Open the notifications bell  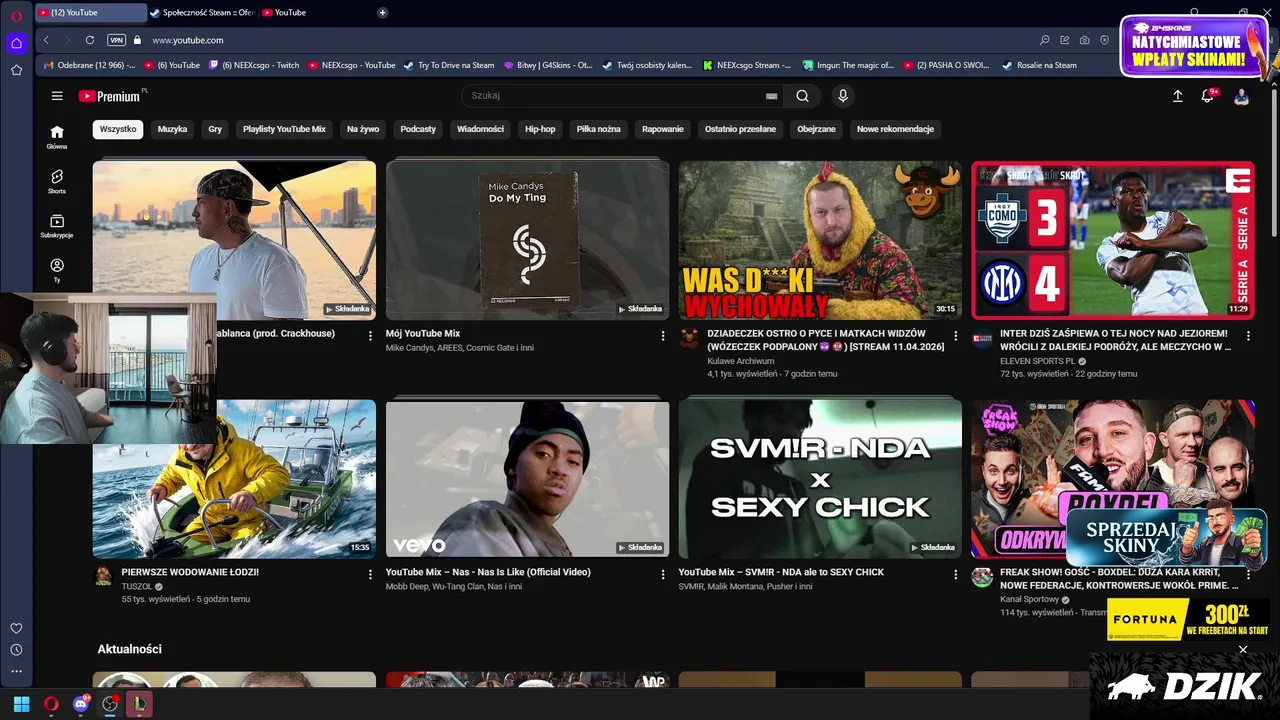click(1208, 96)
